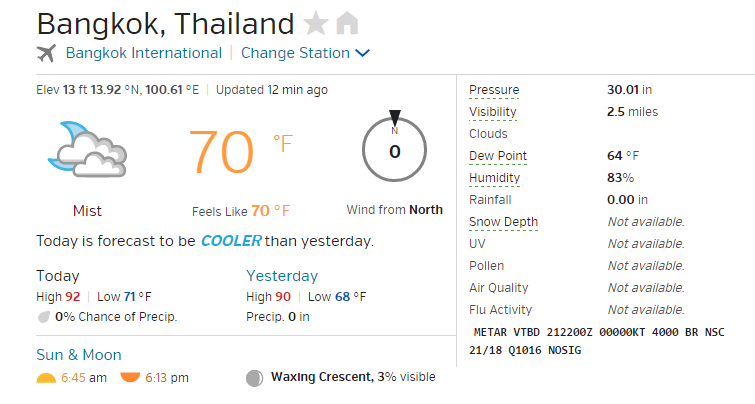Click the favorite star icon

click(x=315, y=23)
